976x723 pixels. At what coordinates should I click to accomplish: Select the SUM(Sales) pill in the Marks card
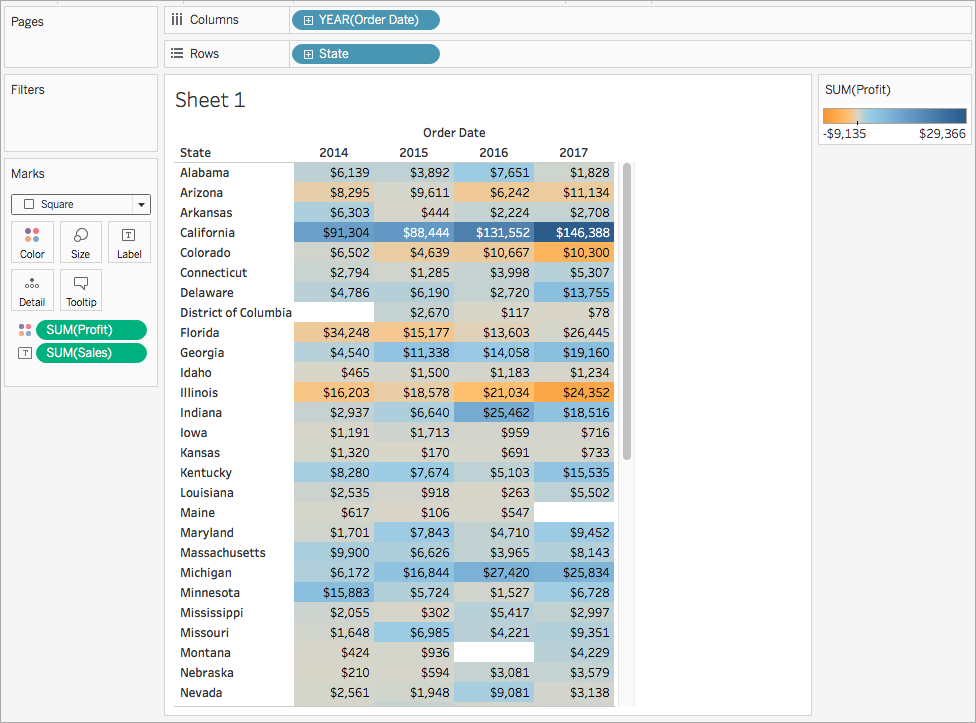point(91,353)
